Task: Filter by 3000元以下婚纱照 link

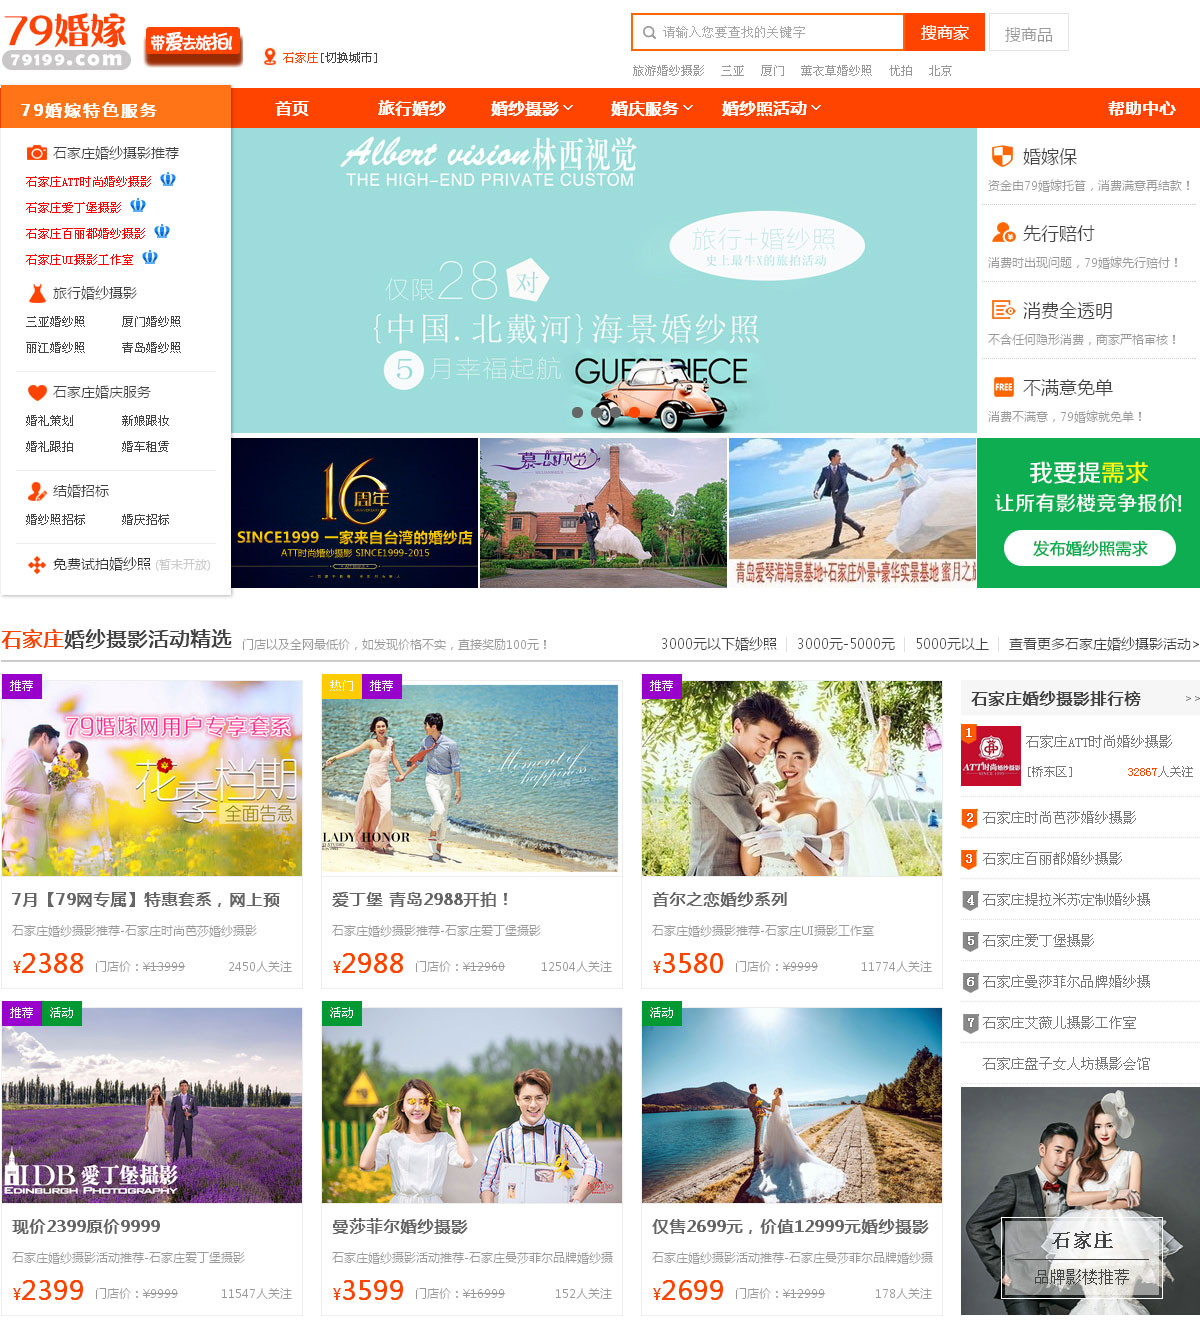Action: point(718,644)
